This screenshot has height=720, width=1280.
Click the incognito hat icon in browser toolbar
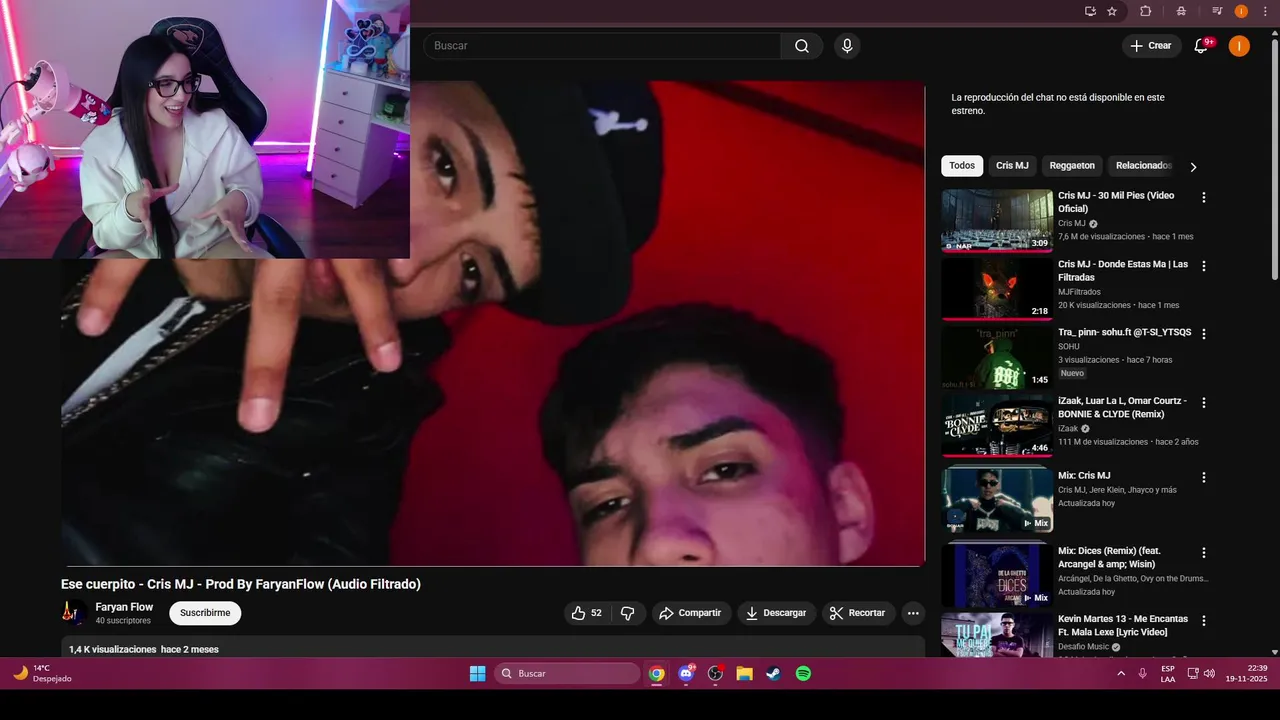click(x=1182, y=11)
